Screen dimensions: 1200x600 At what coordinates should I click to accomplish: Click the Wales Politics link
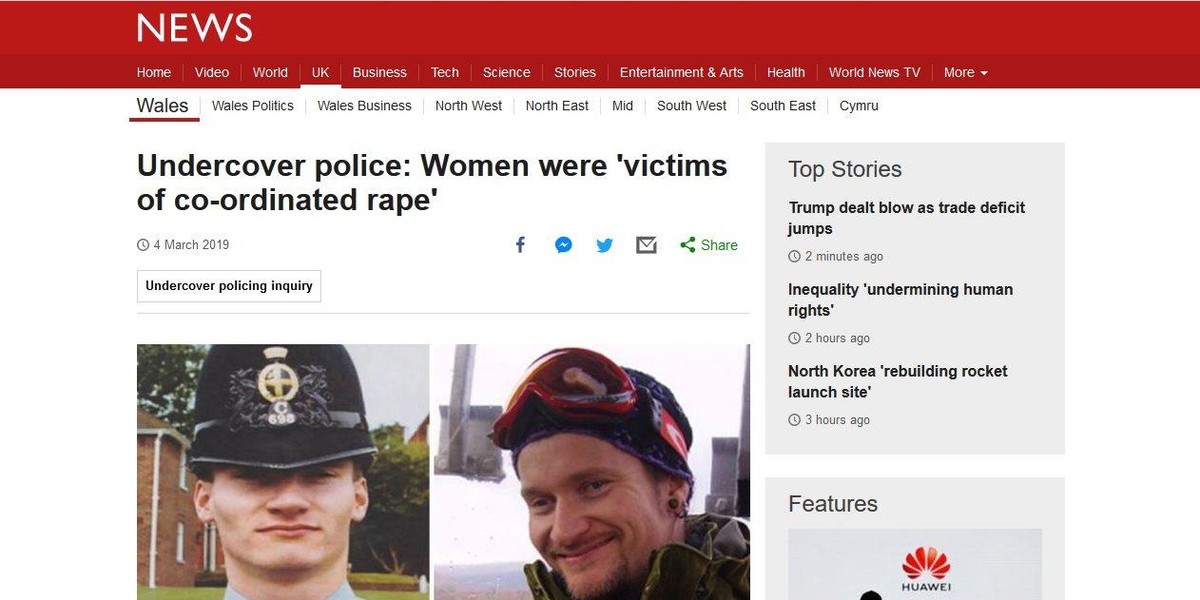(x=253, y=106)
